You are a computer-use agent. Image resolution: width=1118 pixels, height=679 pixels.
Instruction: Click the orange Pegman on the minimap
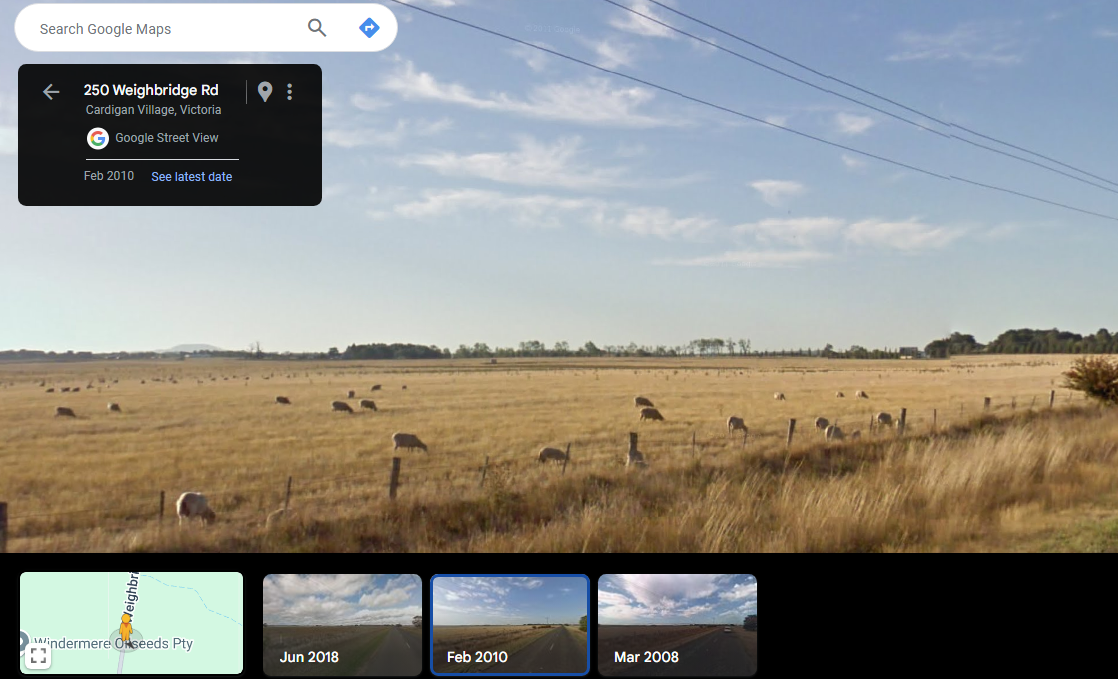coord(126,628)
